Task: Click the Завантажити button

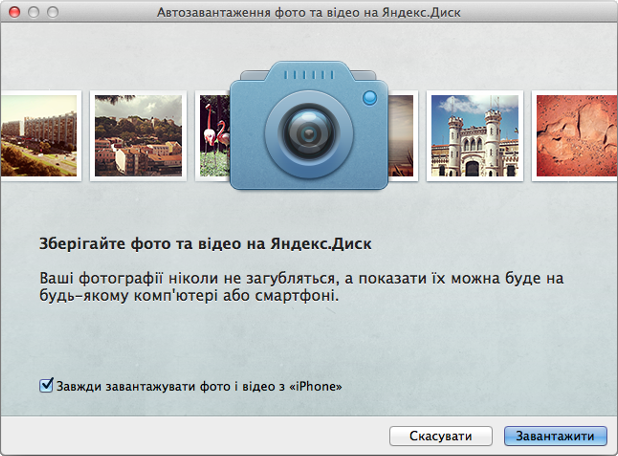Action: [555, 436]
